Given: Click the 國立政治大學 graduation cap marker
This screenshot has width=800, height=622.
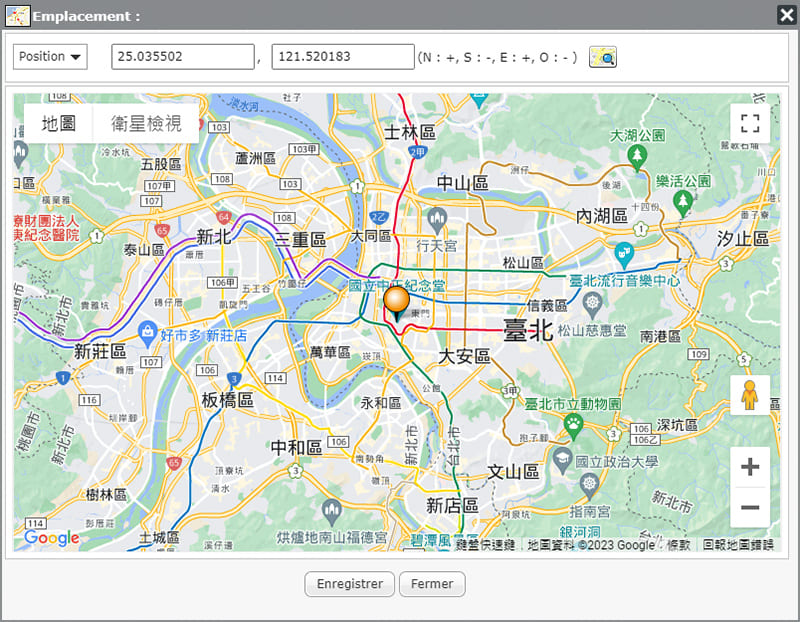Looking at the screenshot, I should click(562, 461).
